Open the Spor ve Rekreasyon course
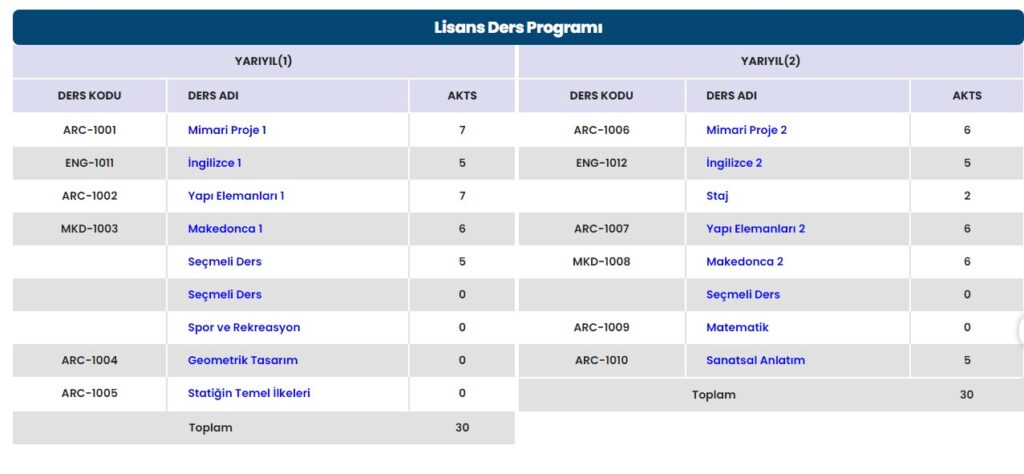The width and height of the screenshot is (1024, 474). [x=244, y=327]
